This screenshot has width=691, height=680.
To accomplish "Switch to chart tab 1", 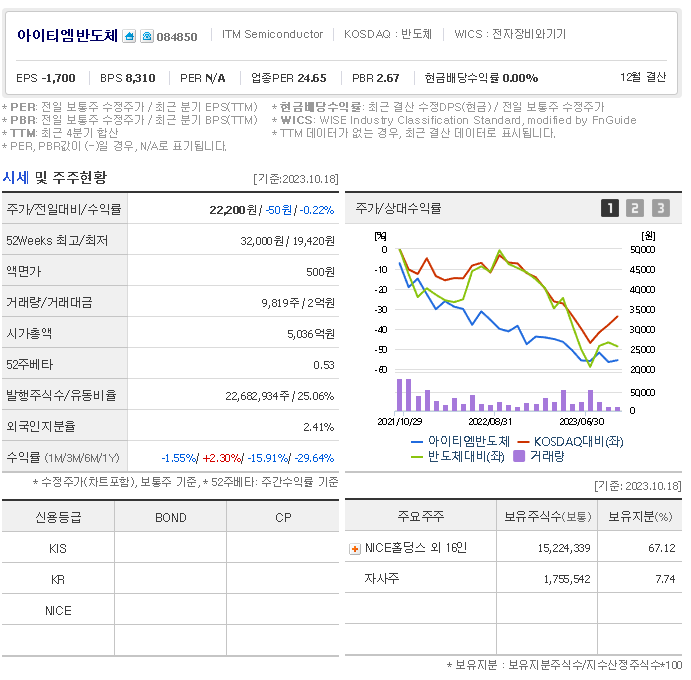I will point(610,208).
